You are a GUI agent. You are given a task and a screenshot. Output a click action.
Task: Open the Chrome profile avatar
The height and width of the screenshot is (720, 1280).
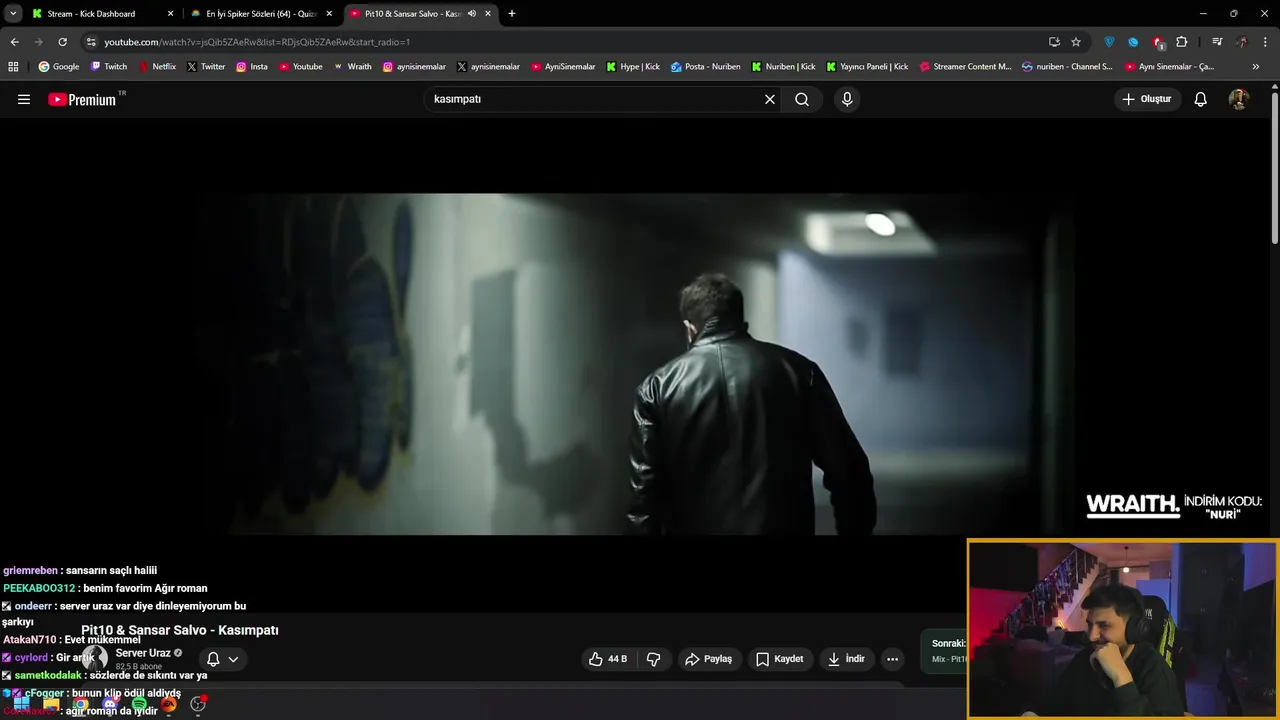tap(1242, 42)
